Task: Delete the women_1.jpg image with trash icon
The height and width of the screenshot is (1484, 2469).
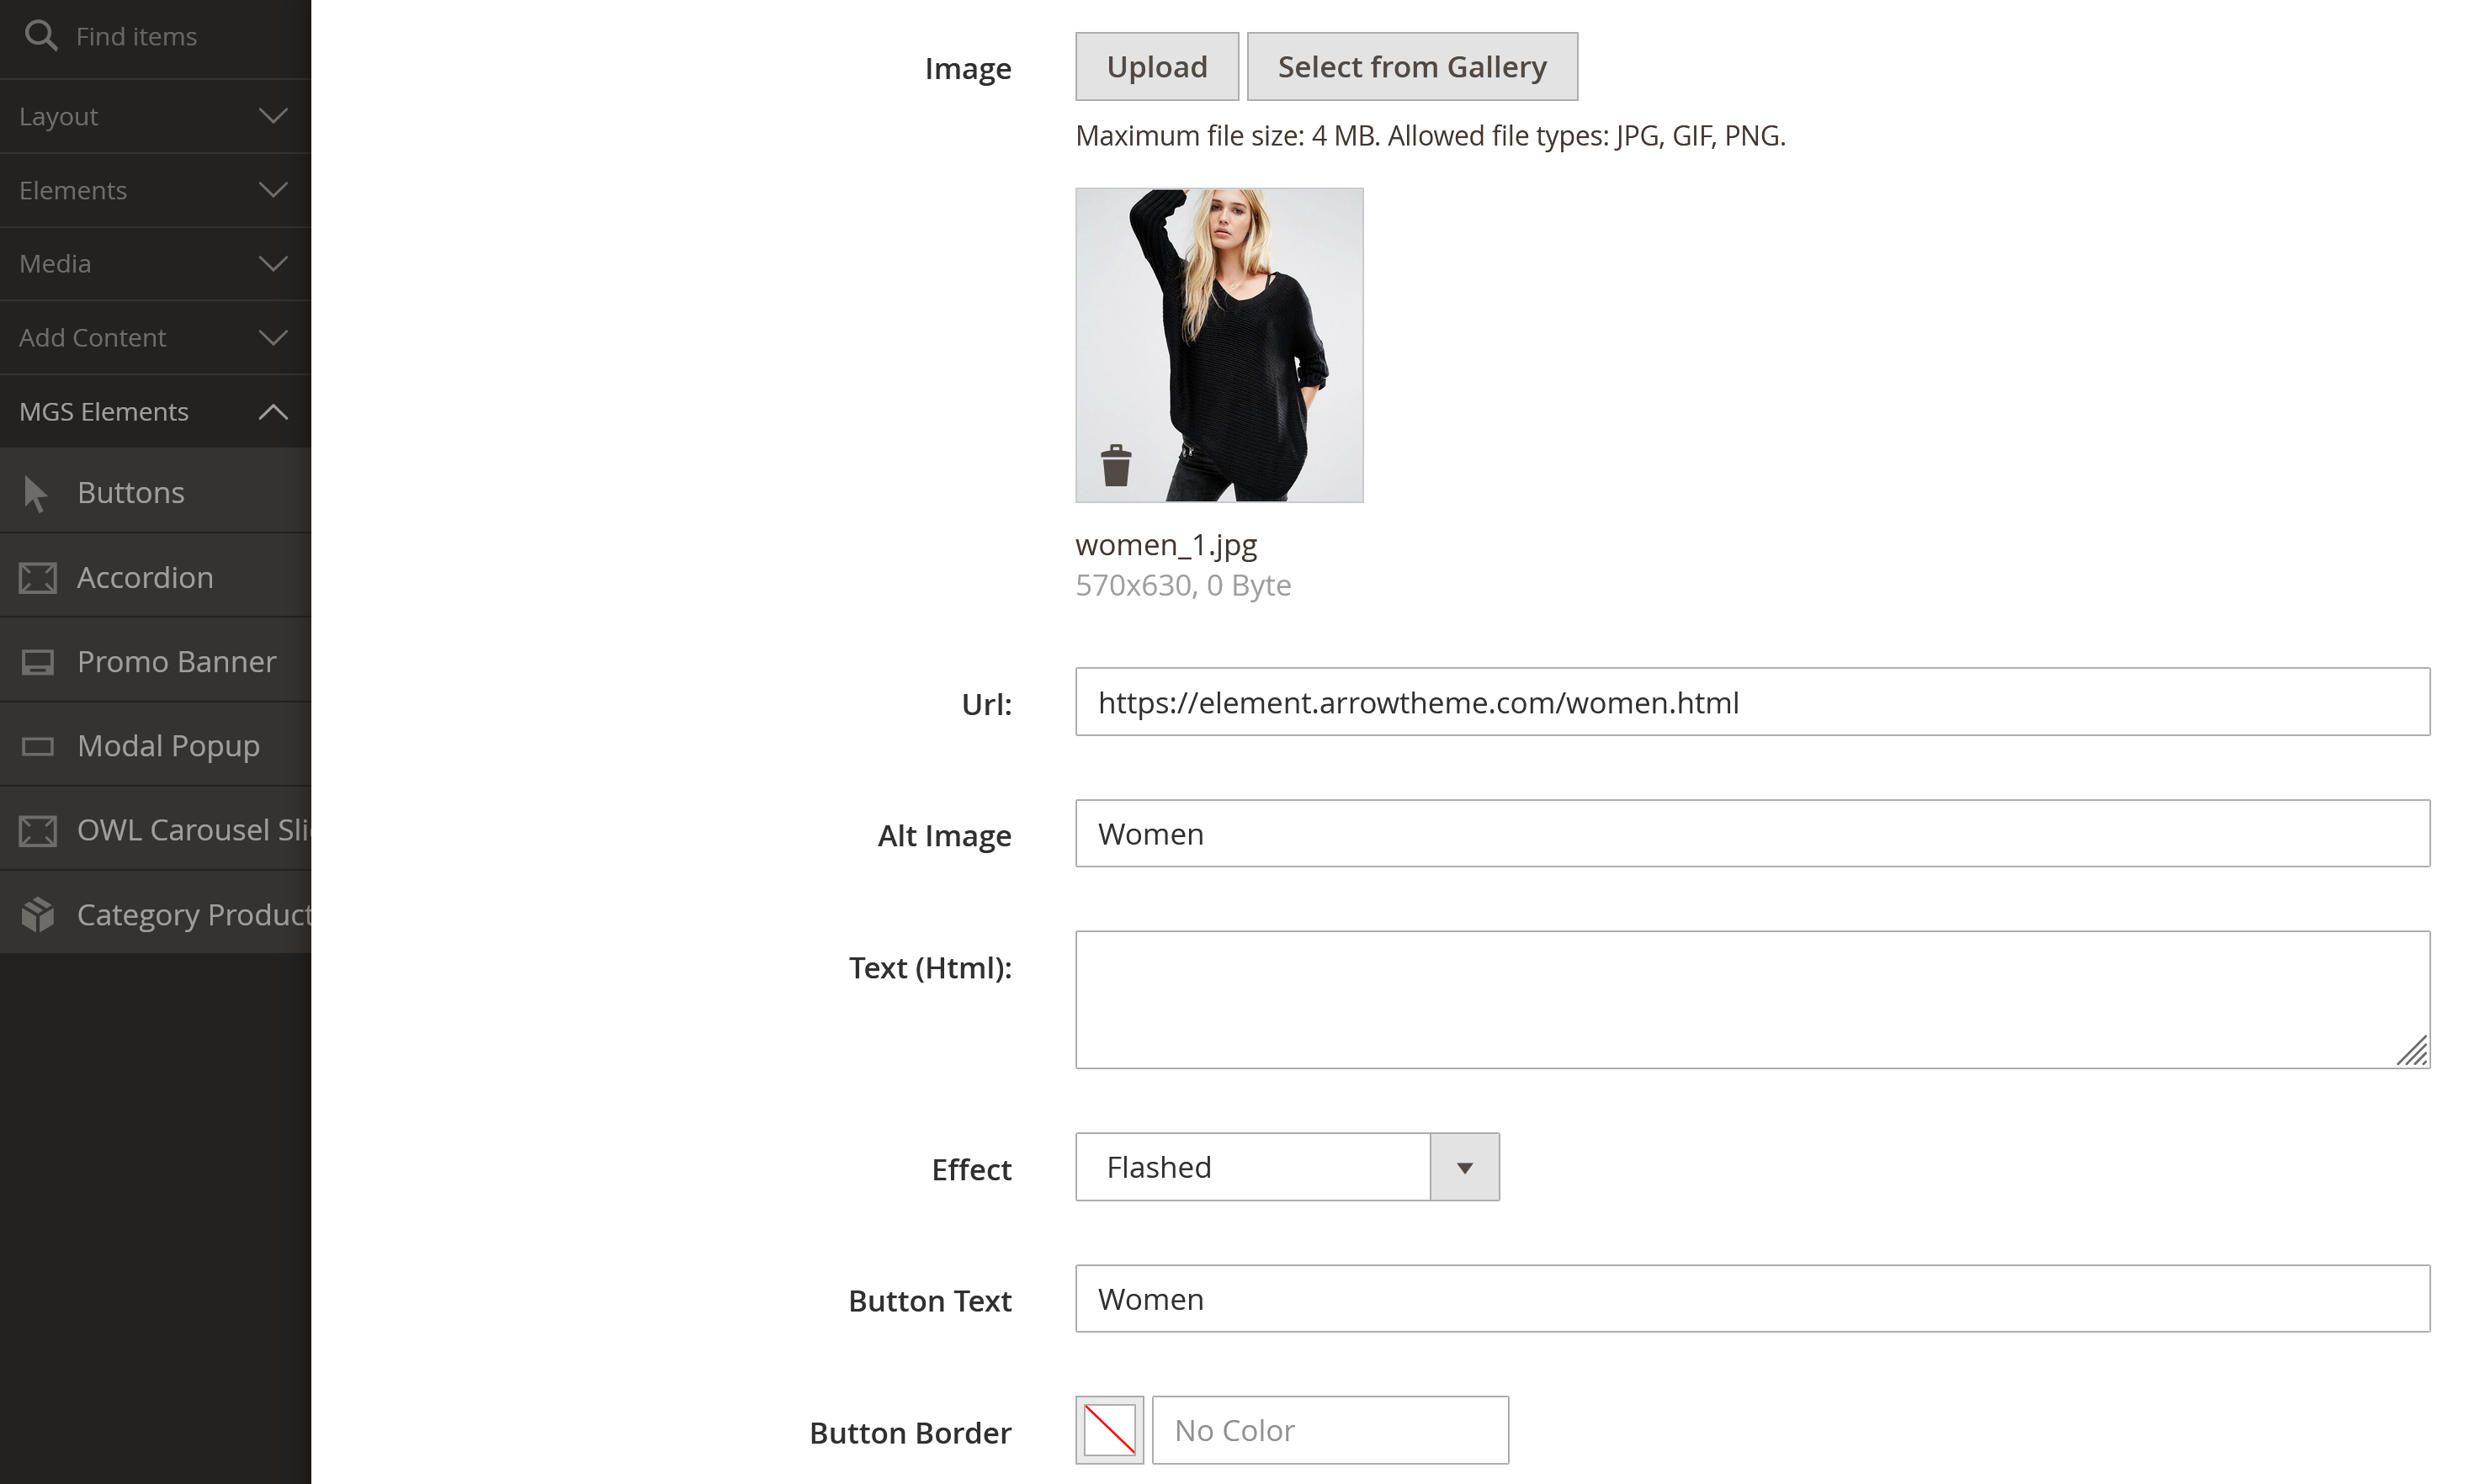Action: point(1115,466)
